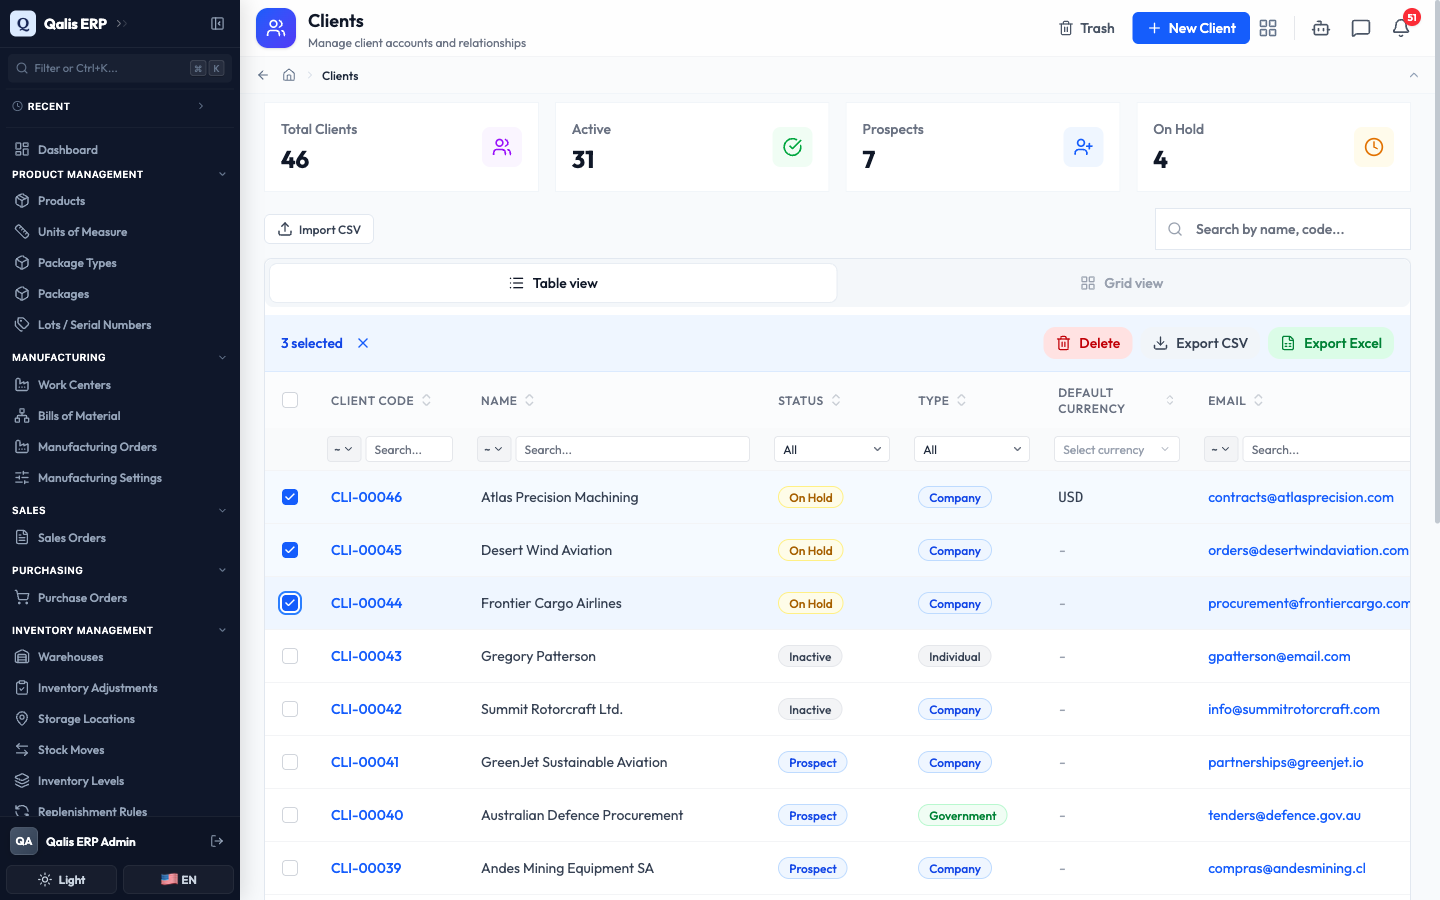Uncheck the CLI-00046 row checkbox
This screenshot has width=1440, height=900.
pyautogui.click(x=290, y=497)
